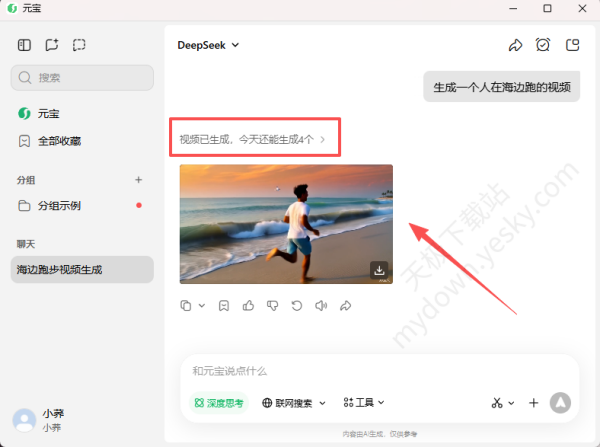Screen dimensions: 600x447
Task: Like the response with thumbs up
Action: (247, 305)
